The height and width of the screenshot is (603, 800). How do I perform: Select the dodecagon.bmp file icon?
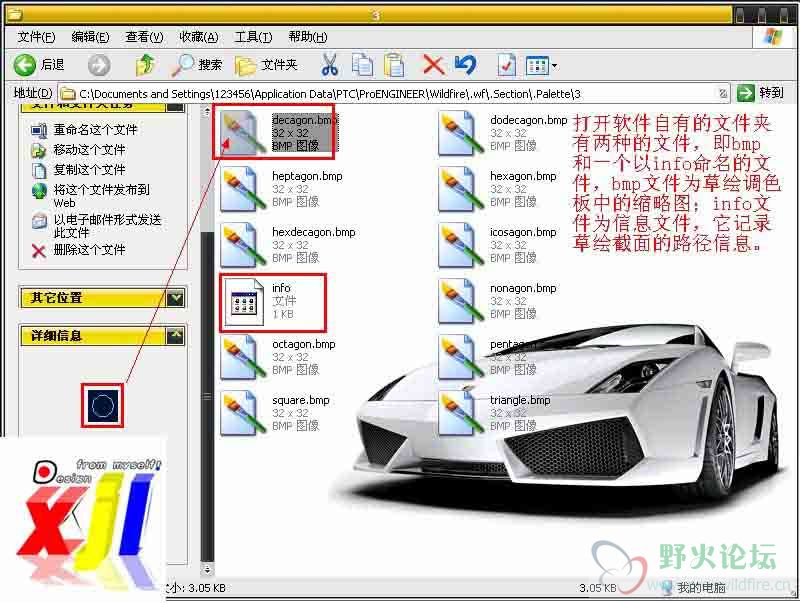tap(461, 133)
